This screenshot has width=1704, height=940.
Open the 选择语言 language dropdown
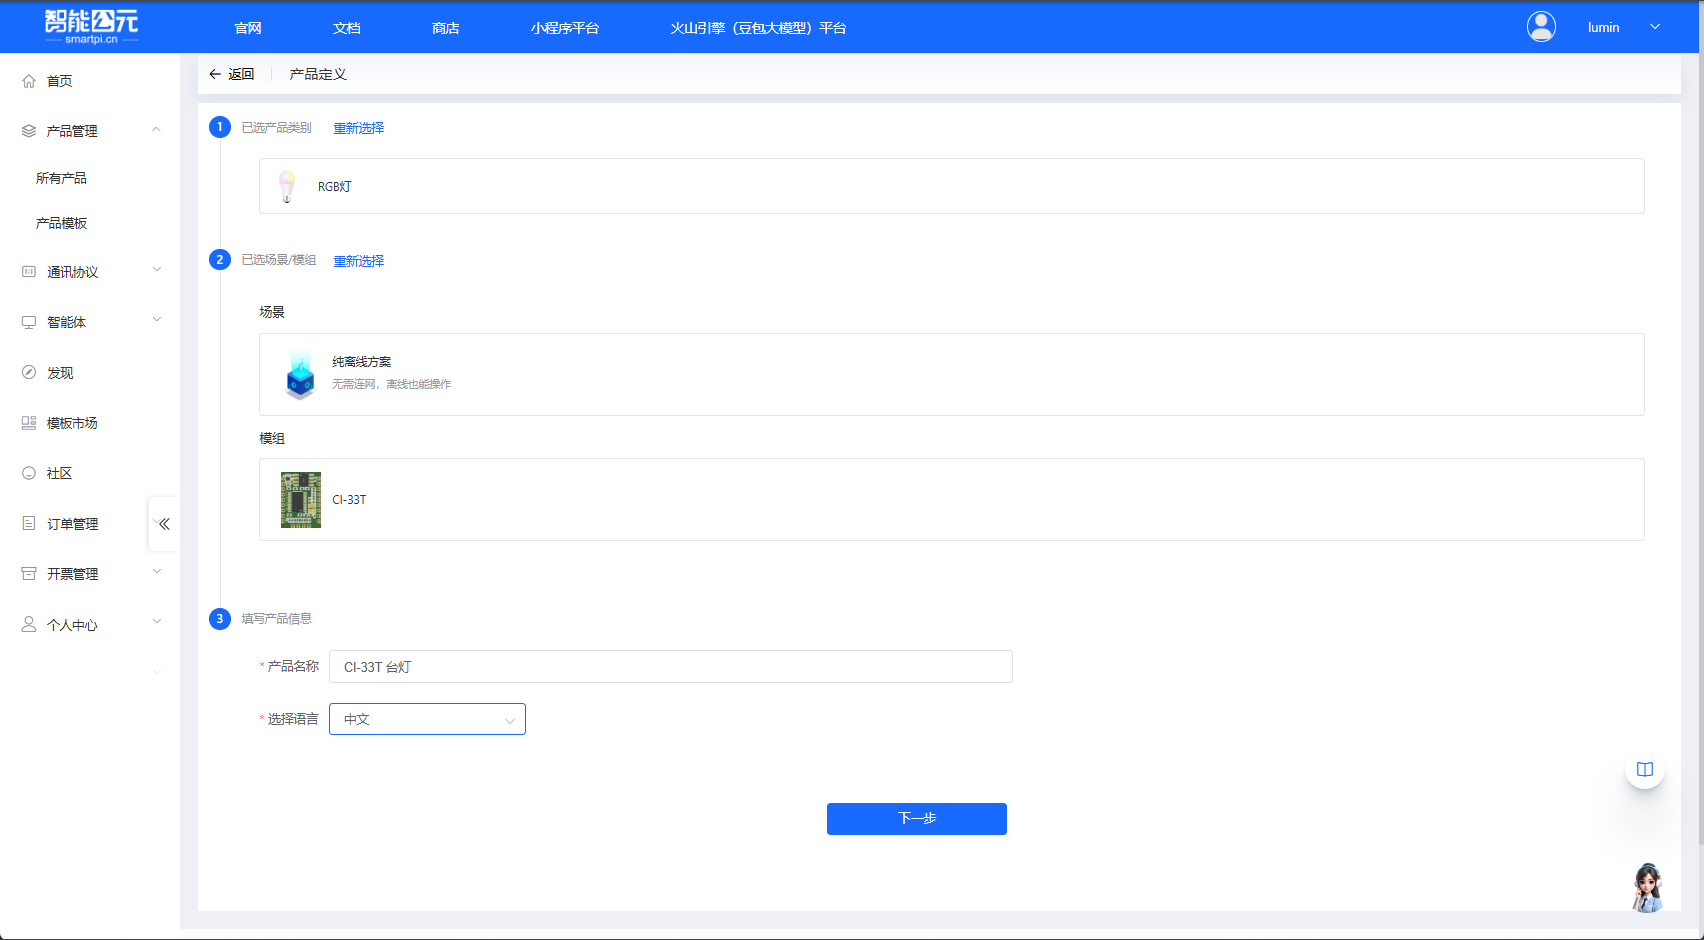pos(427,719)
